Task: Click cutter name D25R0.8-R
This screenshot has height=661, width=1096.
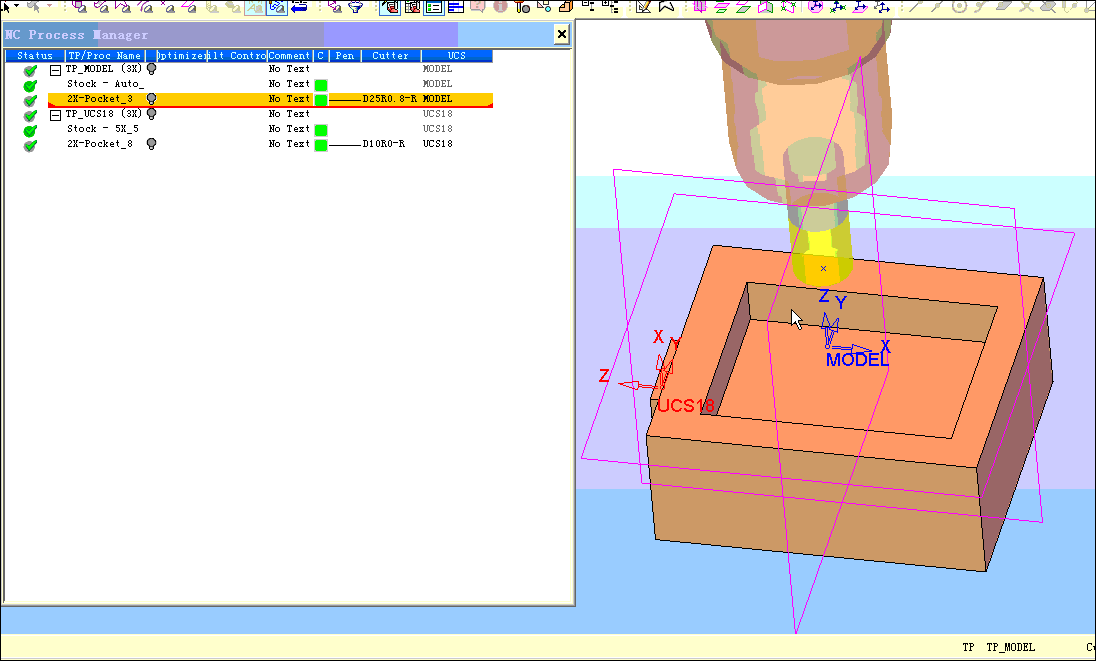Action: coord(389,99)
